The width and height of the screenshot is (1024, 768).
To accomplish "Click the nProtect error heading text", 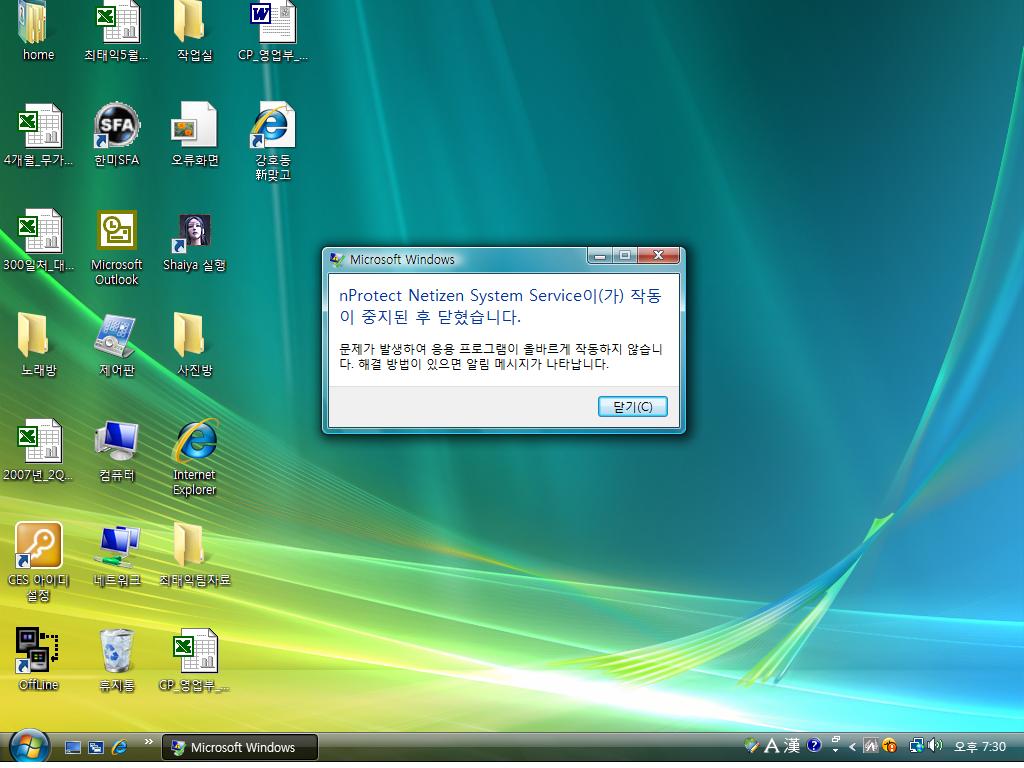I will (x=500, y=306).
